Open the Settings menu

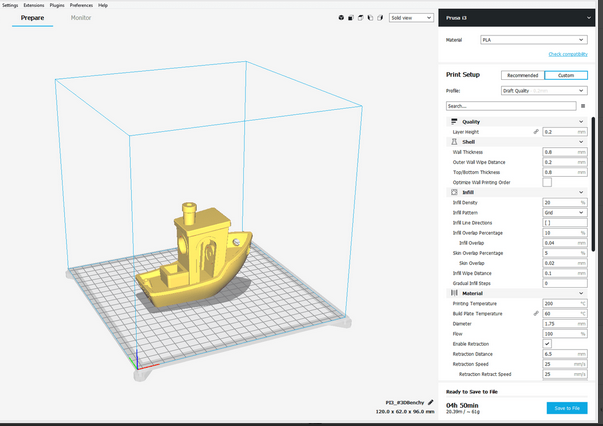pyautogui.click(x=10, y=5)
